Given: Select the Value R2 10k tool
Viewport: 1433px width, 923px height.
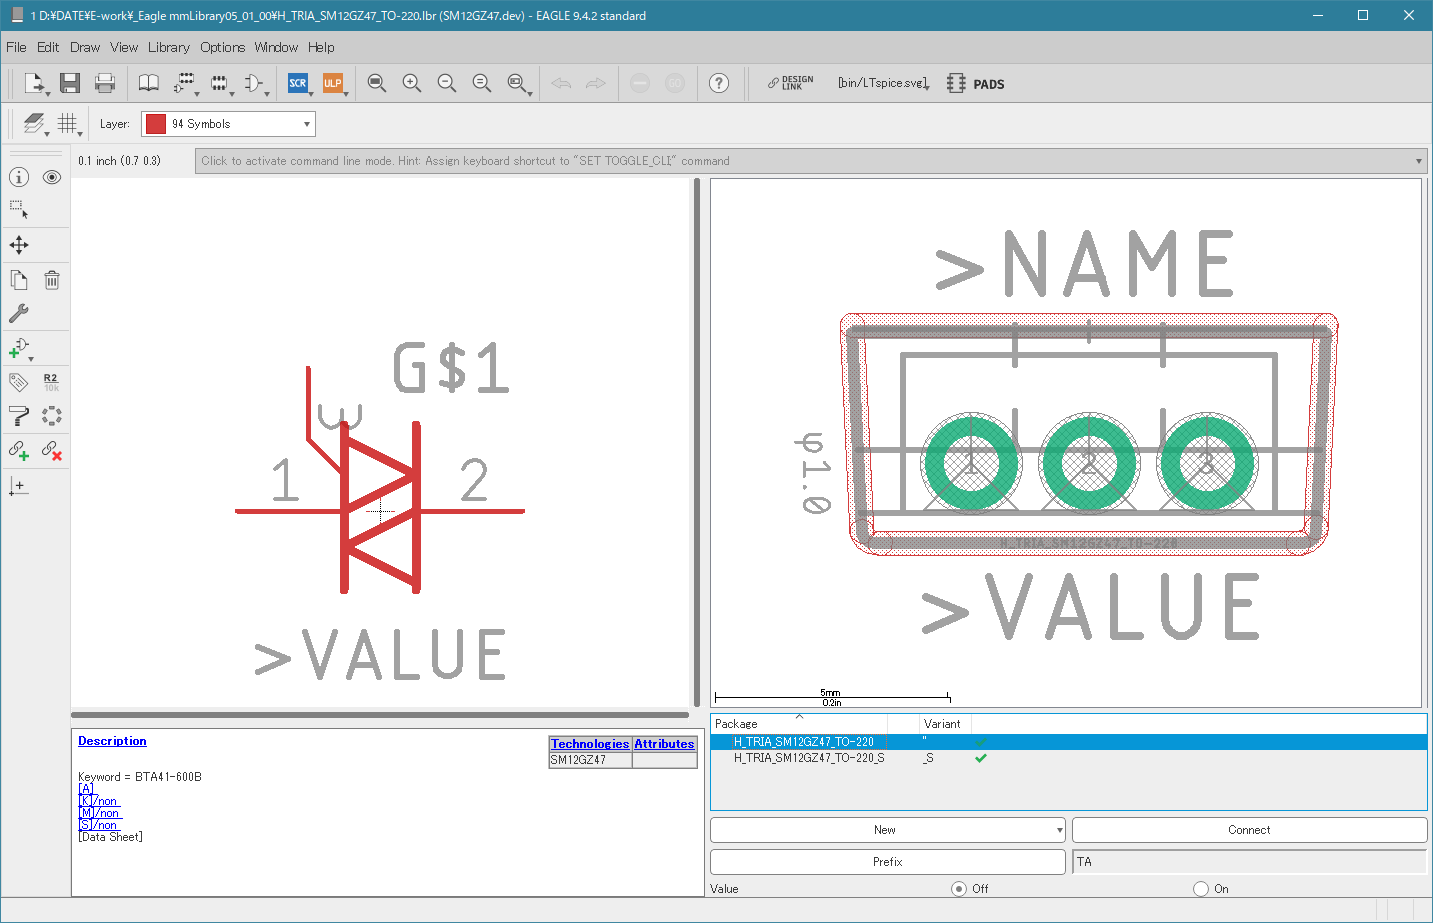Looking at the screenshot, I should (x=52, y=382).
